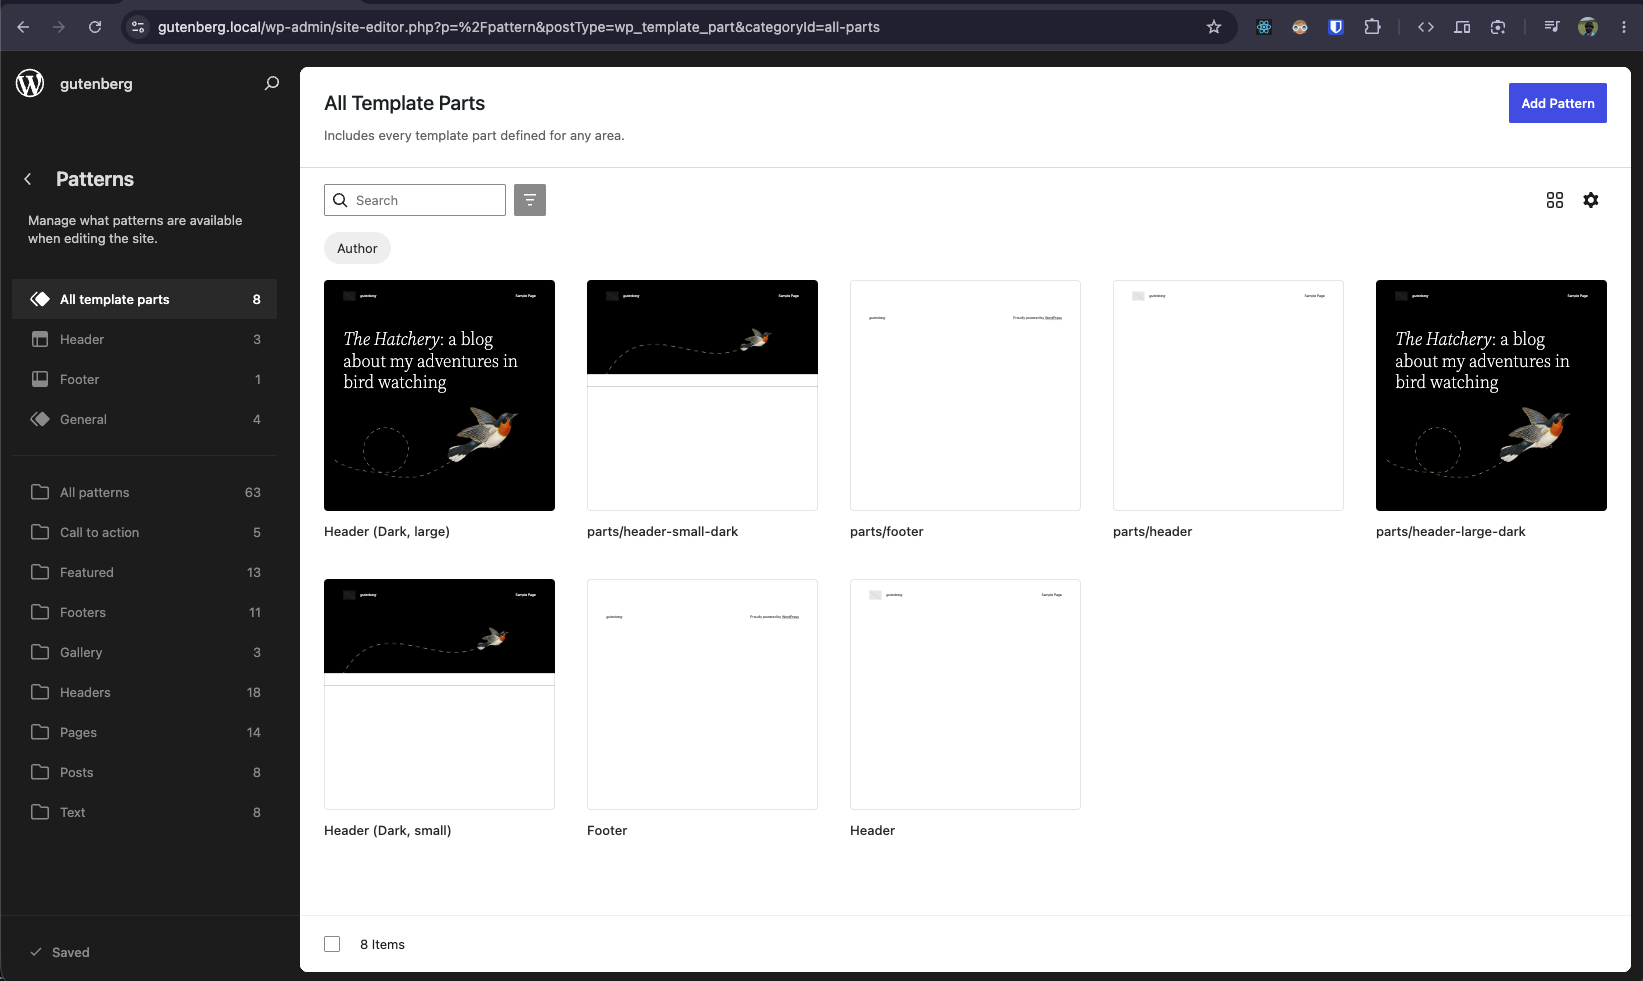The image size is (1643, 981).
Task: Open the Header preview thumbnail
Action: [x=965, y=694]
